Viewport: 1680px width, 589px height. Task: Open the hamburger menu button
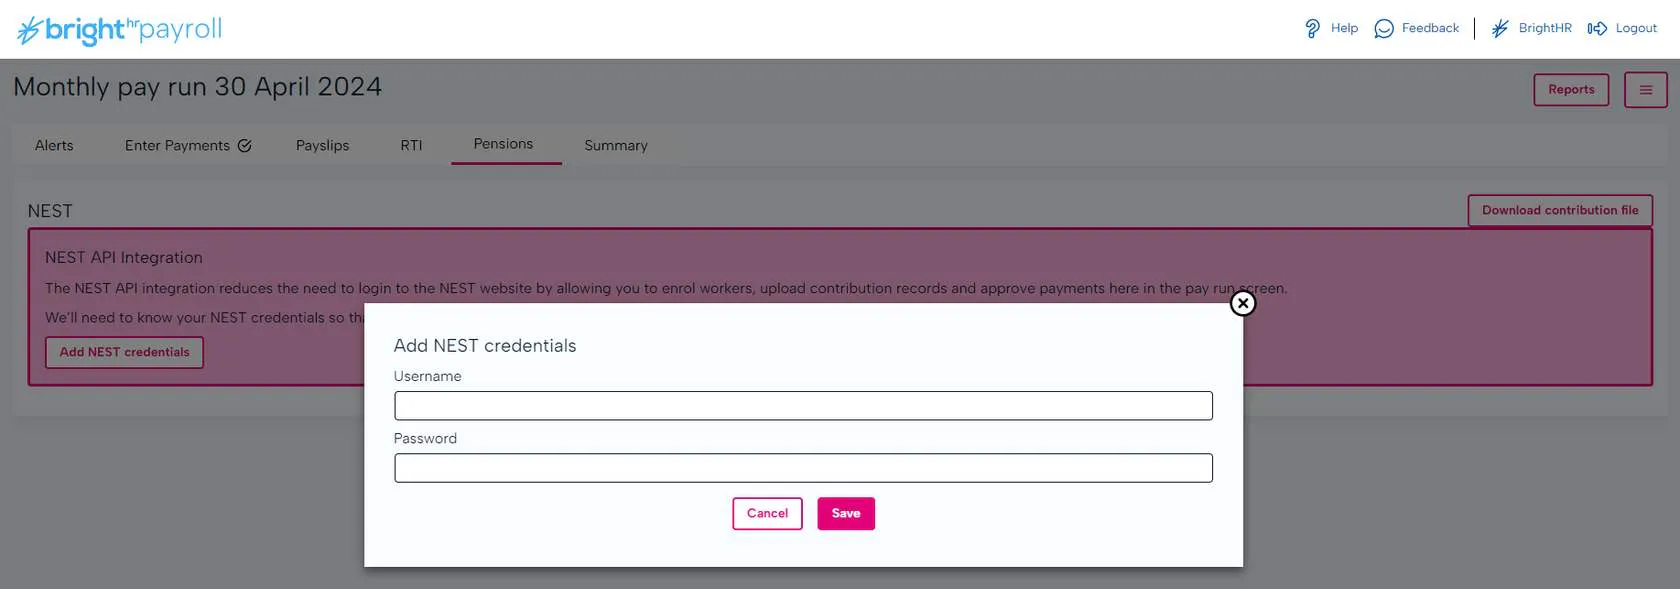click(1645, 90)
